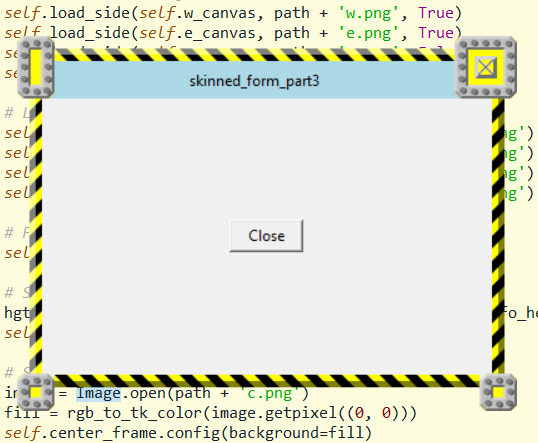Click the X icon in top-right corner plate

(486, 67)
